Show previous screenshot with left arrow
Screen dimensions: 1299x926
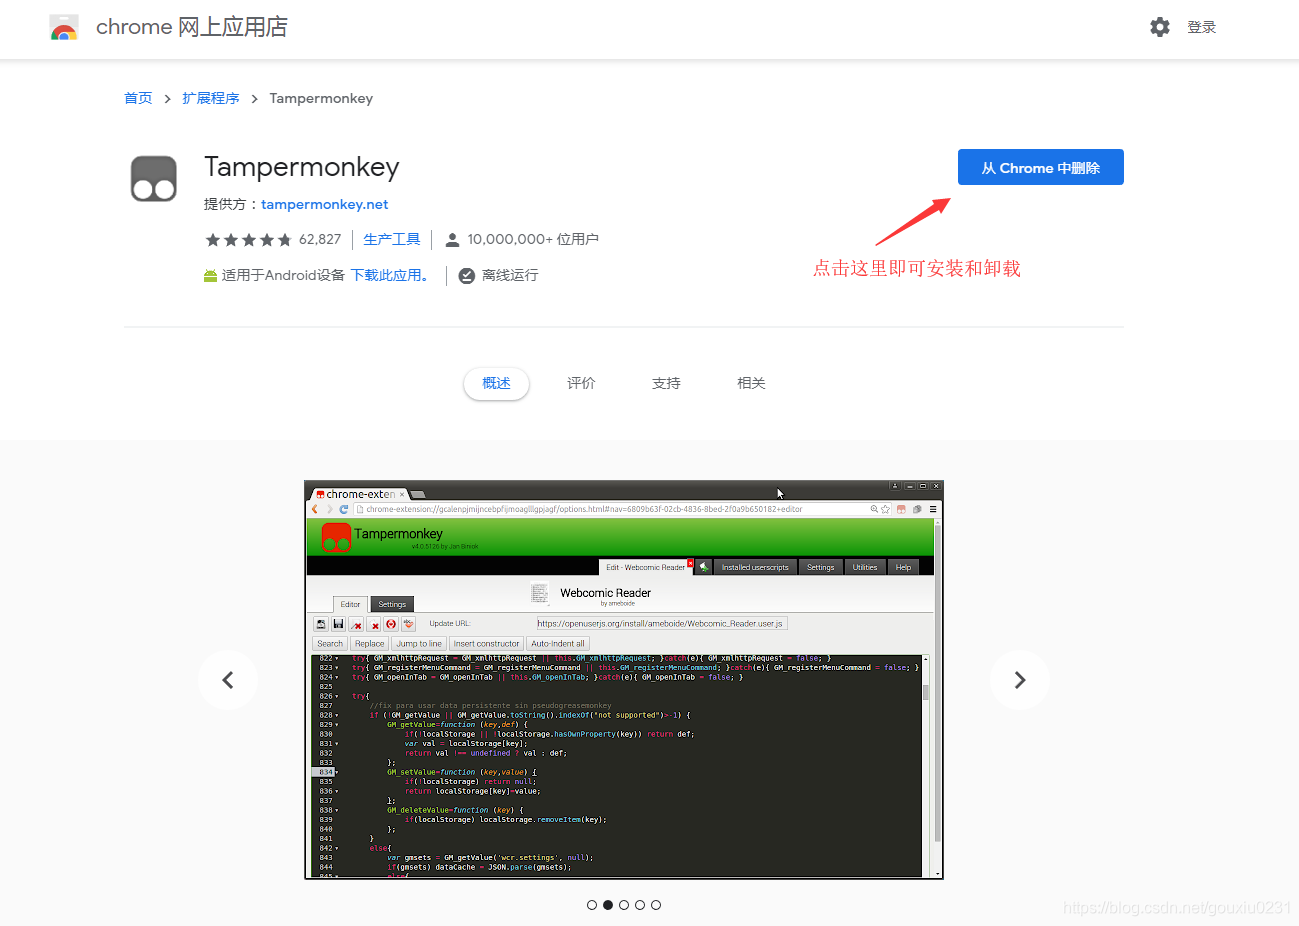[x=228, y=680]
